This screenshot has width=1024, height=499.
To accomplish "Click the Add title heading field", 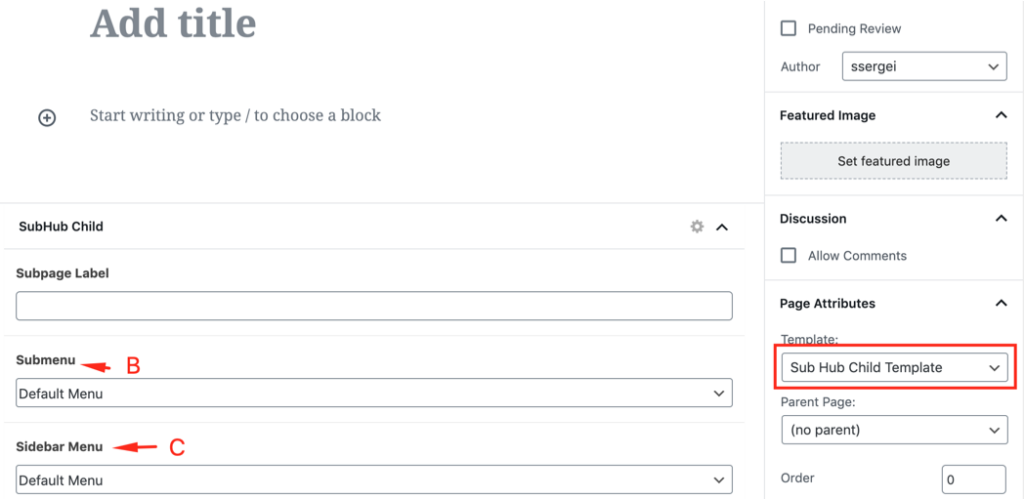I will click(x=173, y=22).
